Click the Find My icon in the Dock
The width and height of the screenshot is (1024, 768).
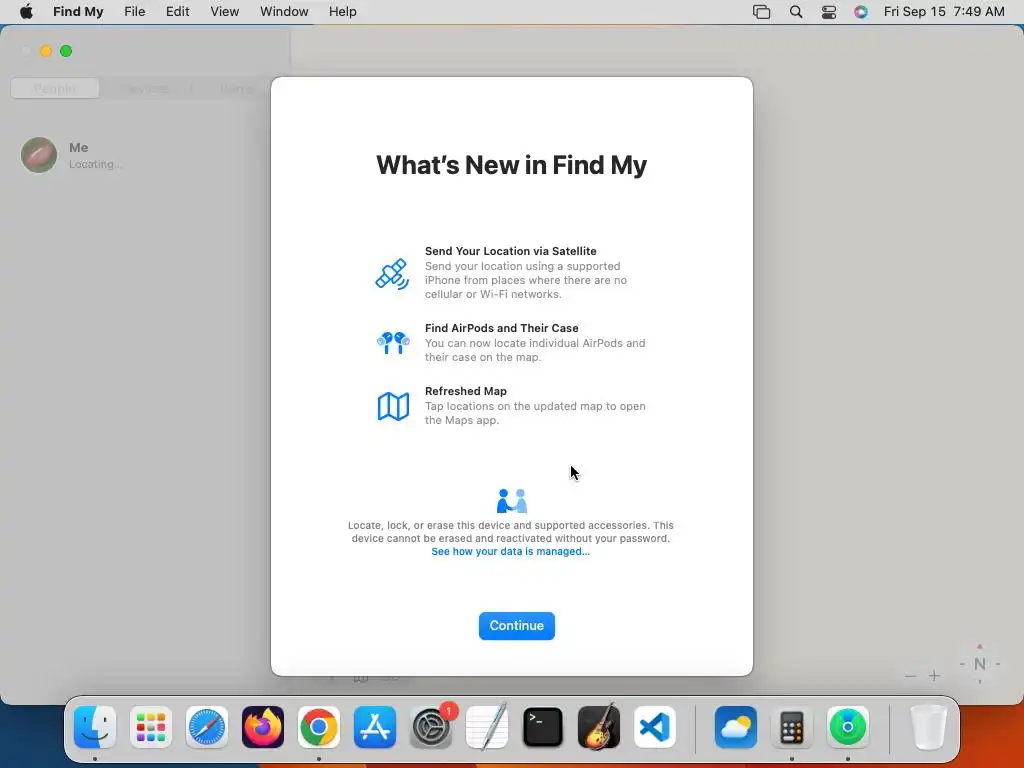click(848, 727)
